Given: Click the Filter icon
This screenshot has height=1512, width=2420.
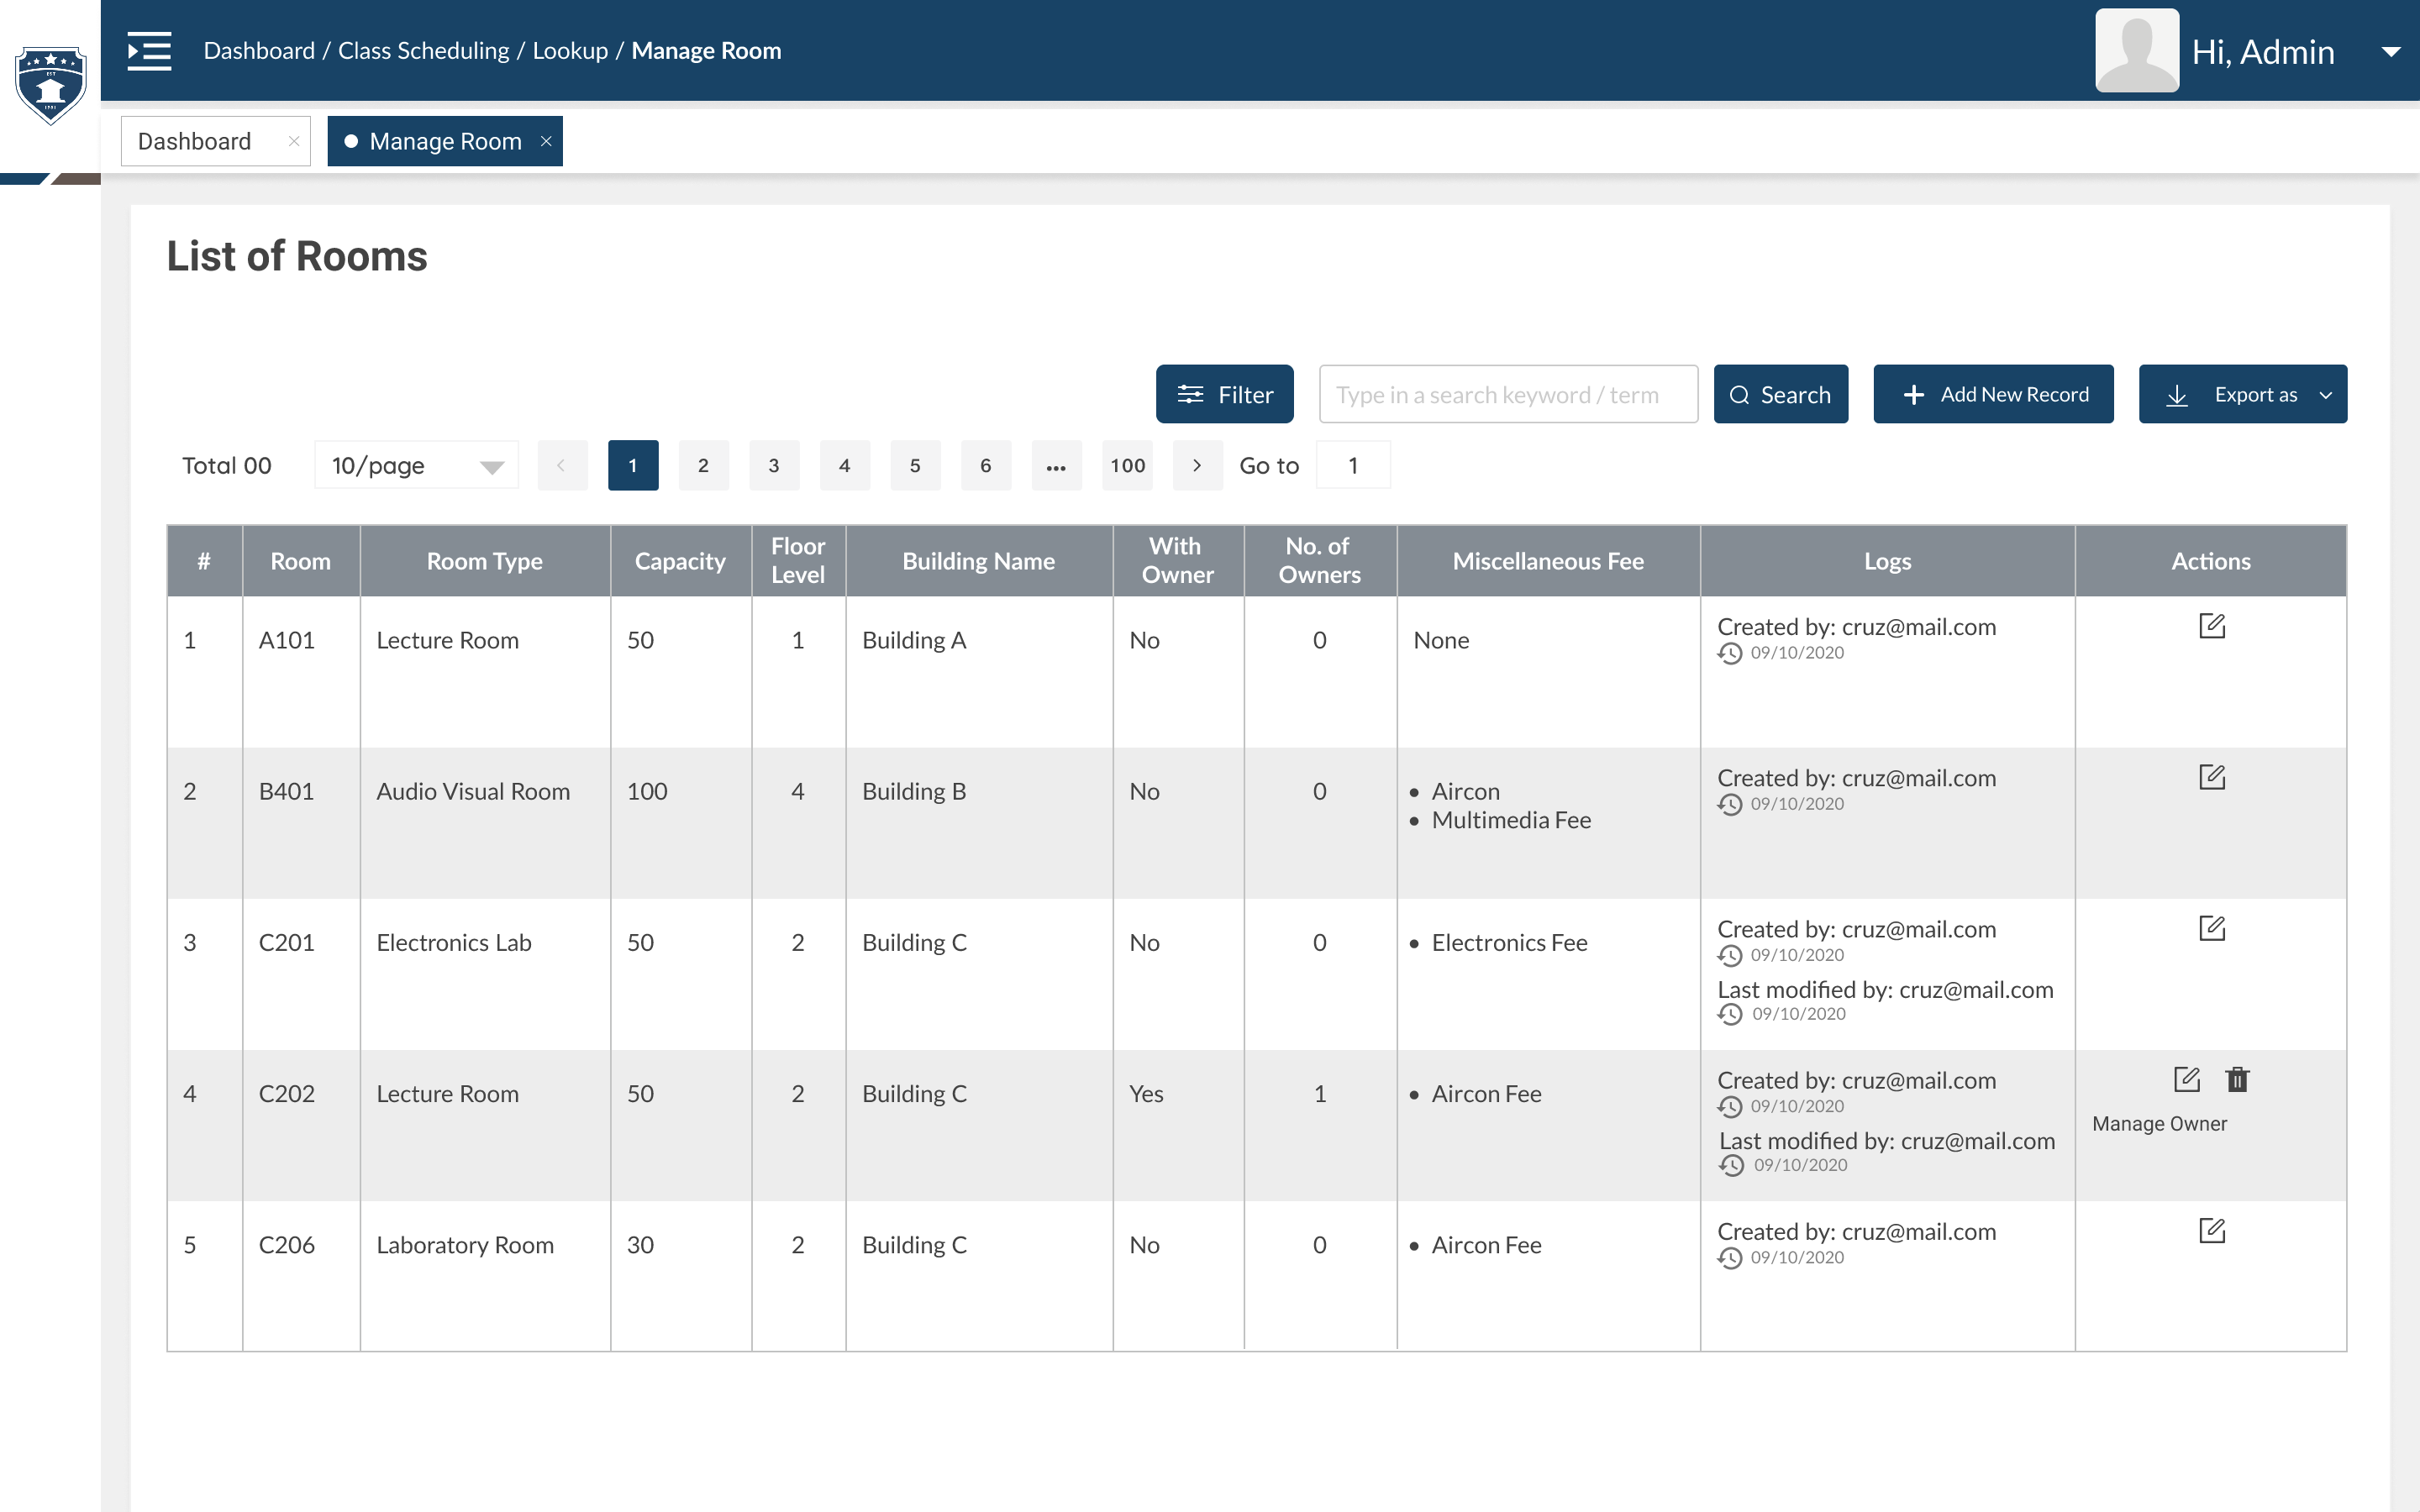Looking at the screenshot, I should point(1191,394).
